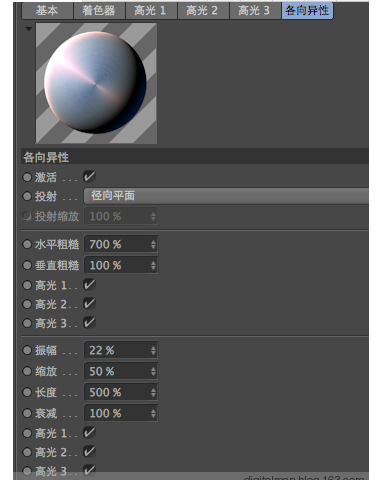This screenshot has width=384, height=480.
Task: Select the 高光 3 tab
Action: 255,10
